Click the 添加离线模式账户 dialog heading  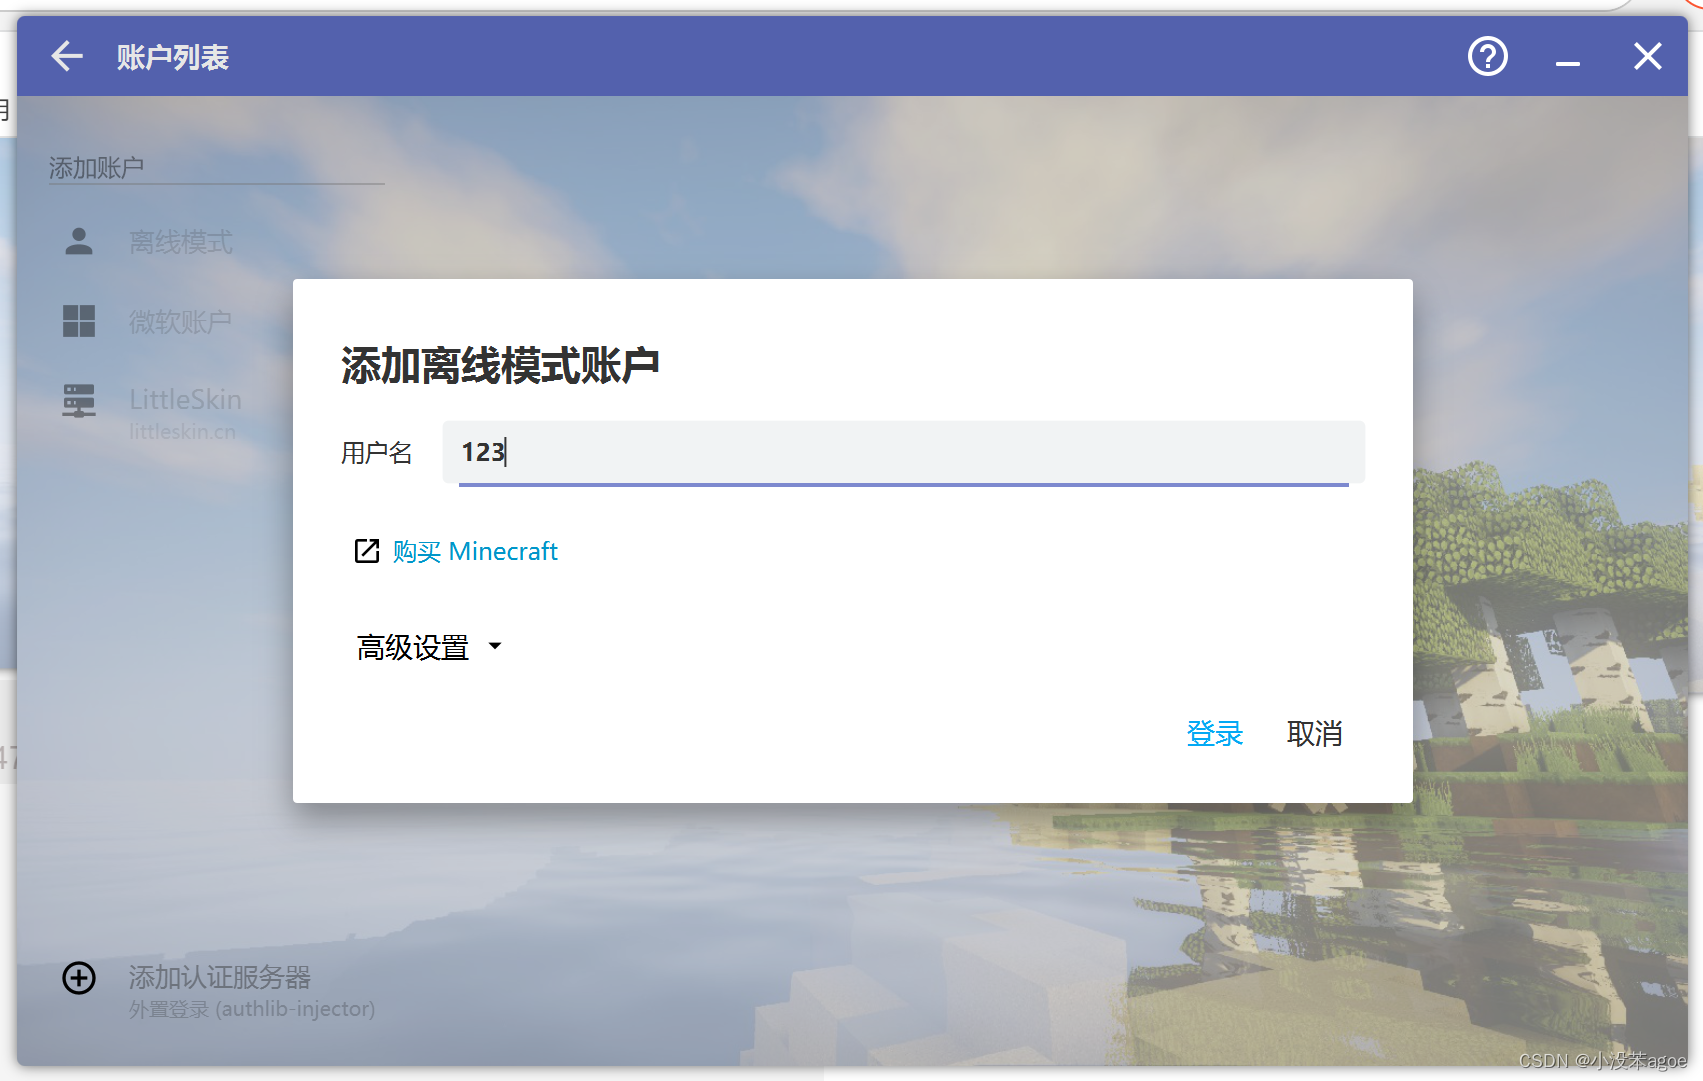500,365
